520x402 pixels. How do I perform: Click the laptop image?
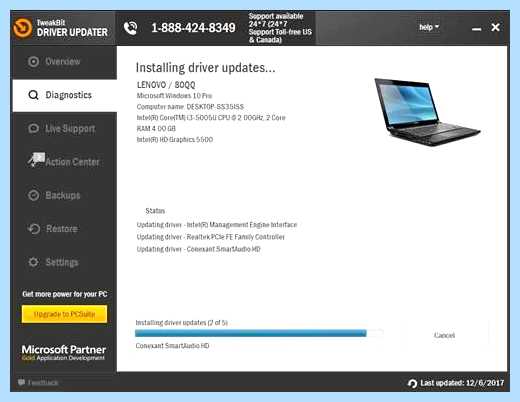click(x=427, y=112)
